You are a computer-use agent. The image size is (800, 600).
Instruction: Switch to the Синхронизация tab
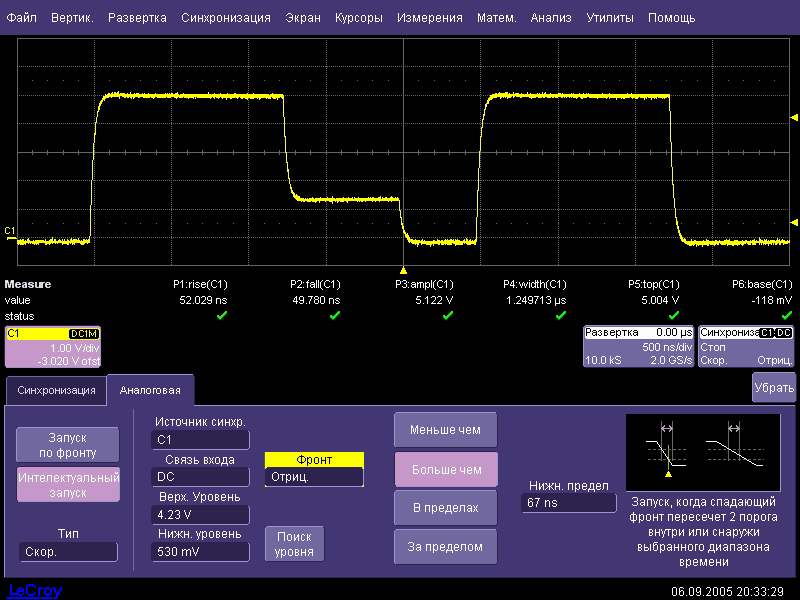55,390
